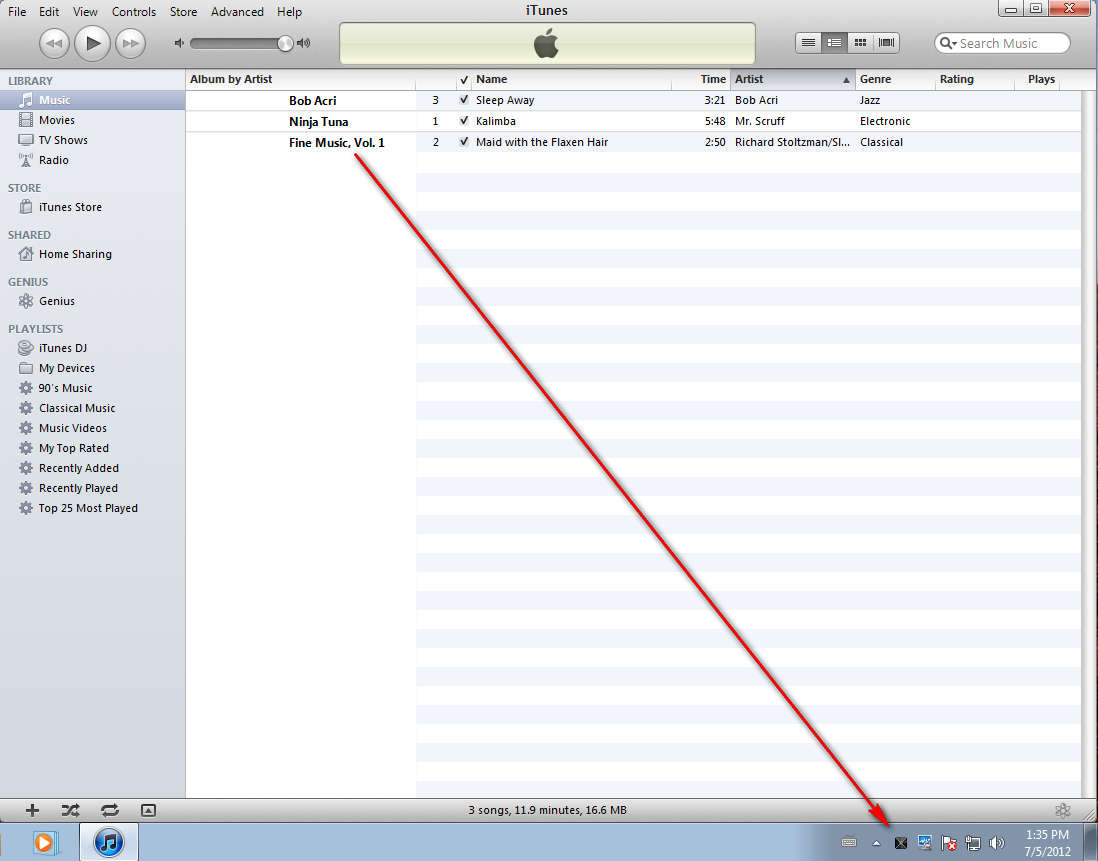This screenshot has height=861, width=1098.
Task: Open the View menu
Action: click(x=85, y=12)
